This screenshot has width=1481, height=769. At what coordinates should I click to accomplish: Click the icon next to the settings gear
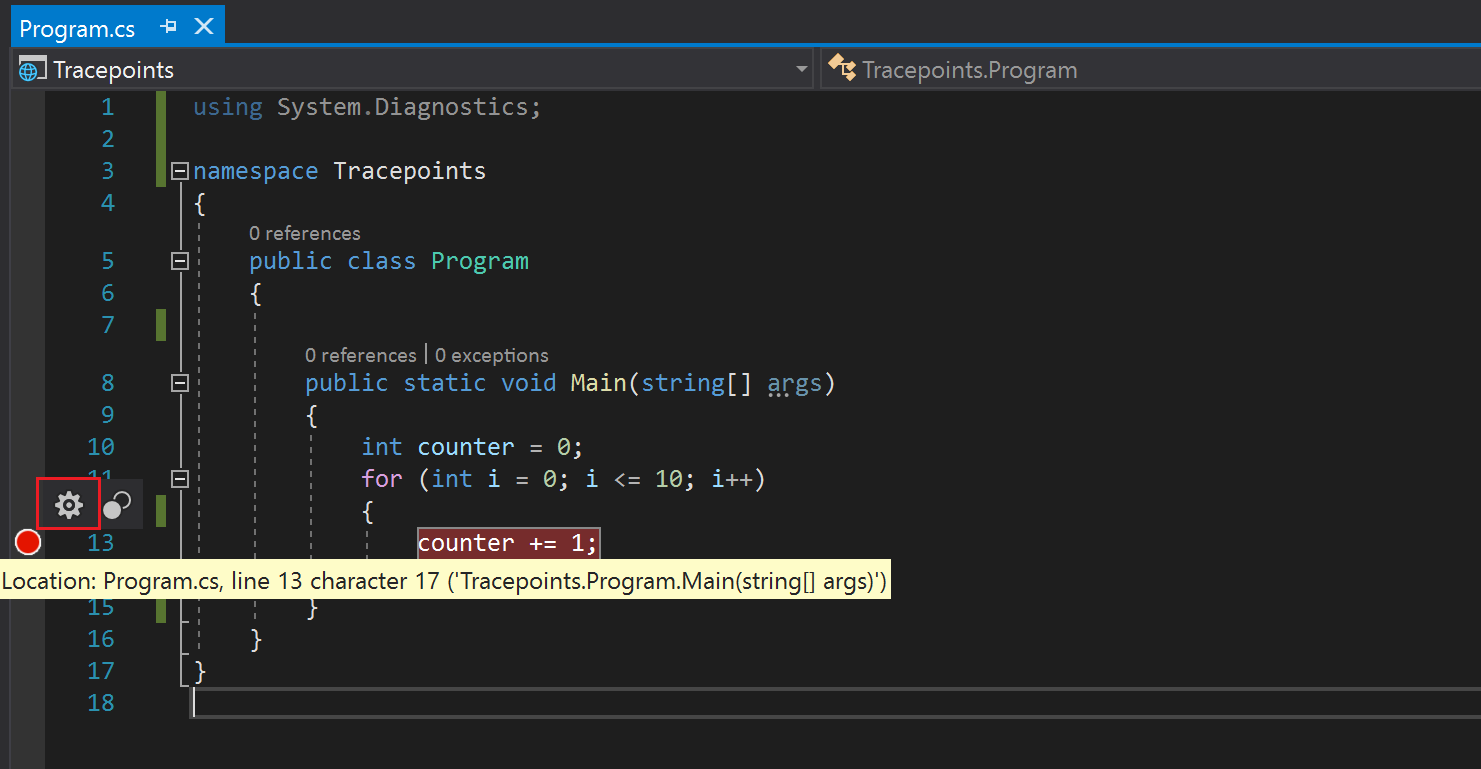[x=117, y=504]
